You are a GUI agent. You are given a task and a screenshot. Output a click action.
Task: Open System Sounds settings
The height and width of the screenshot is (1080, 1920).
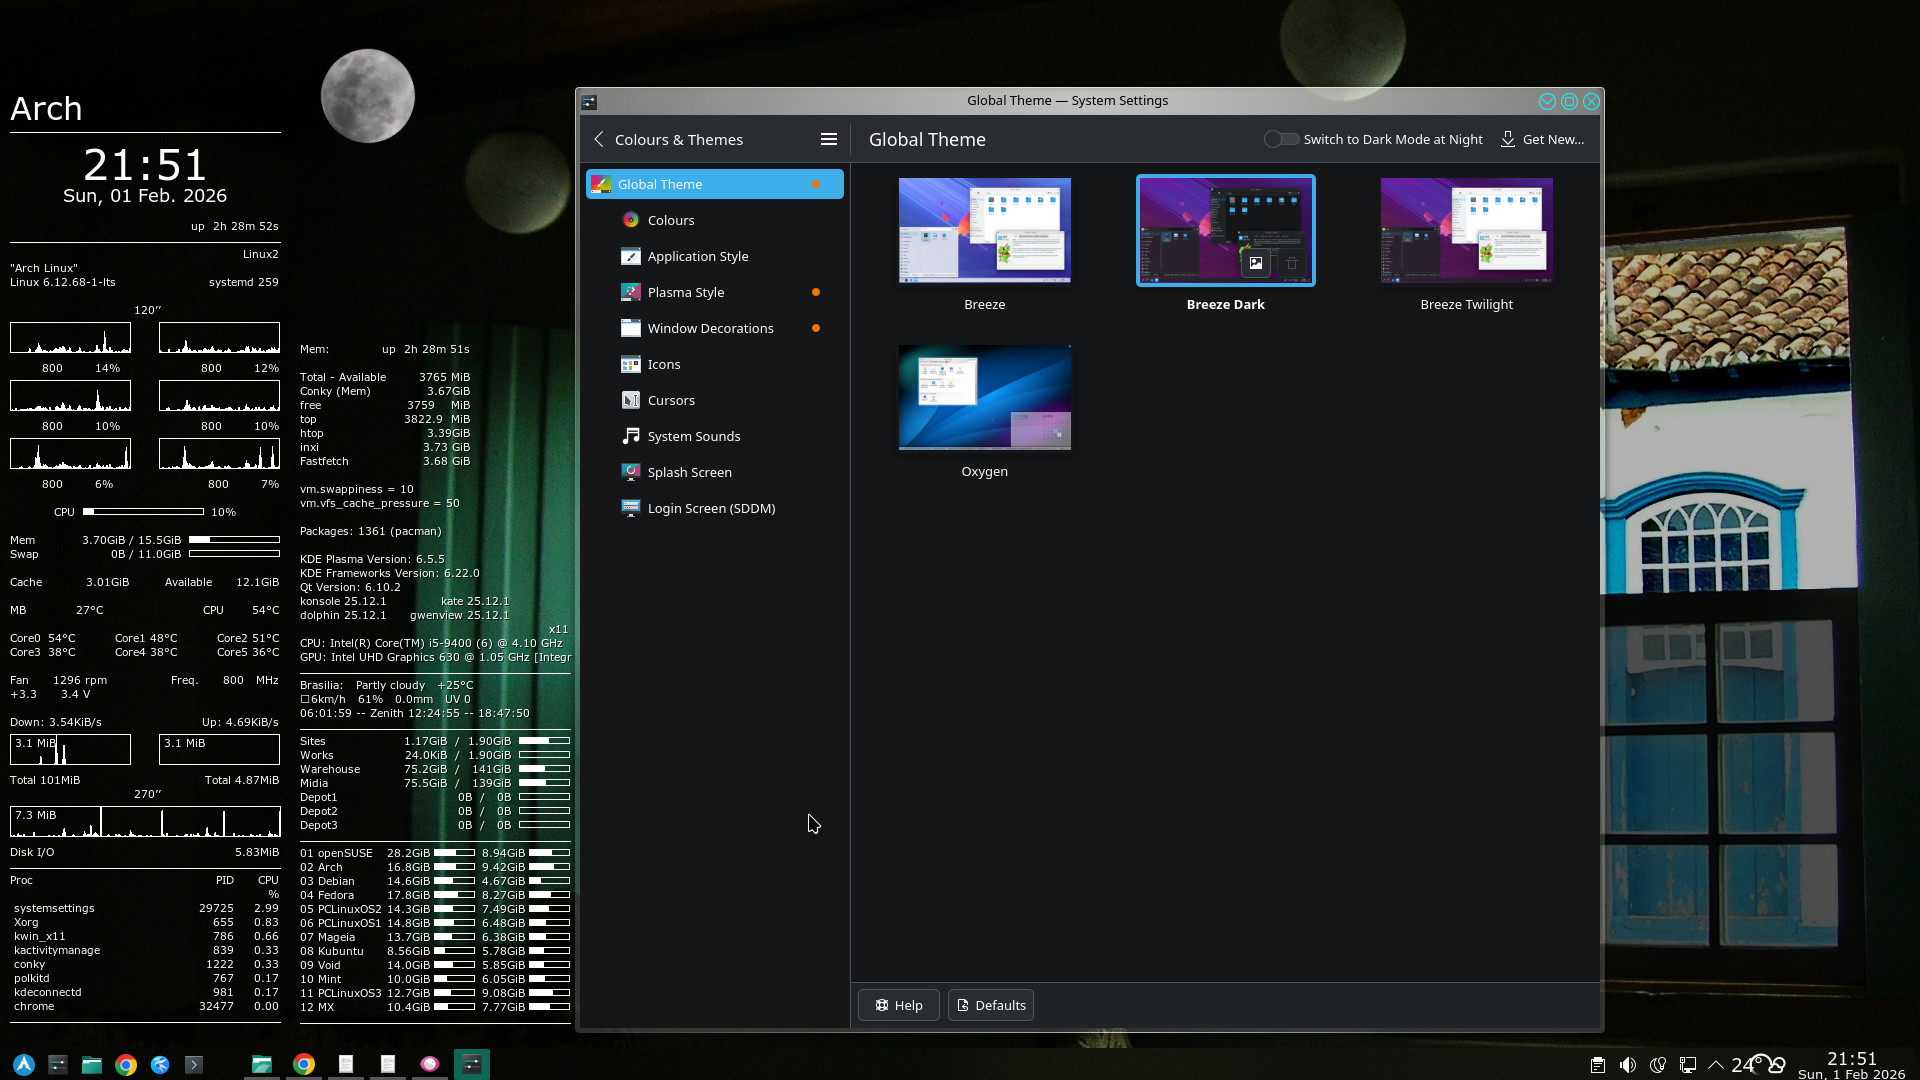(693, 436)
